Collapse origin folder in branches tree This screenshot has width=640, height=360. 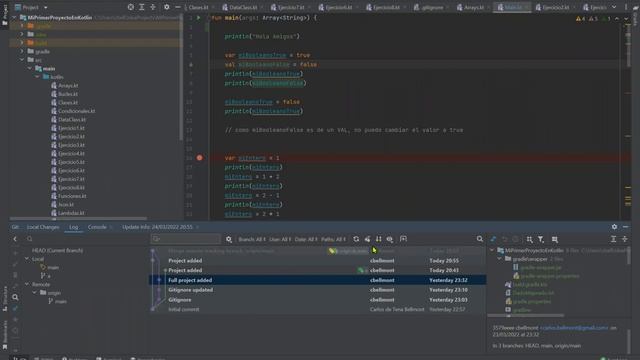35,293
